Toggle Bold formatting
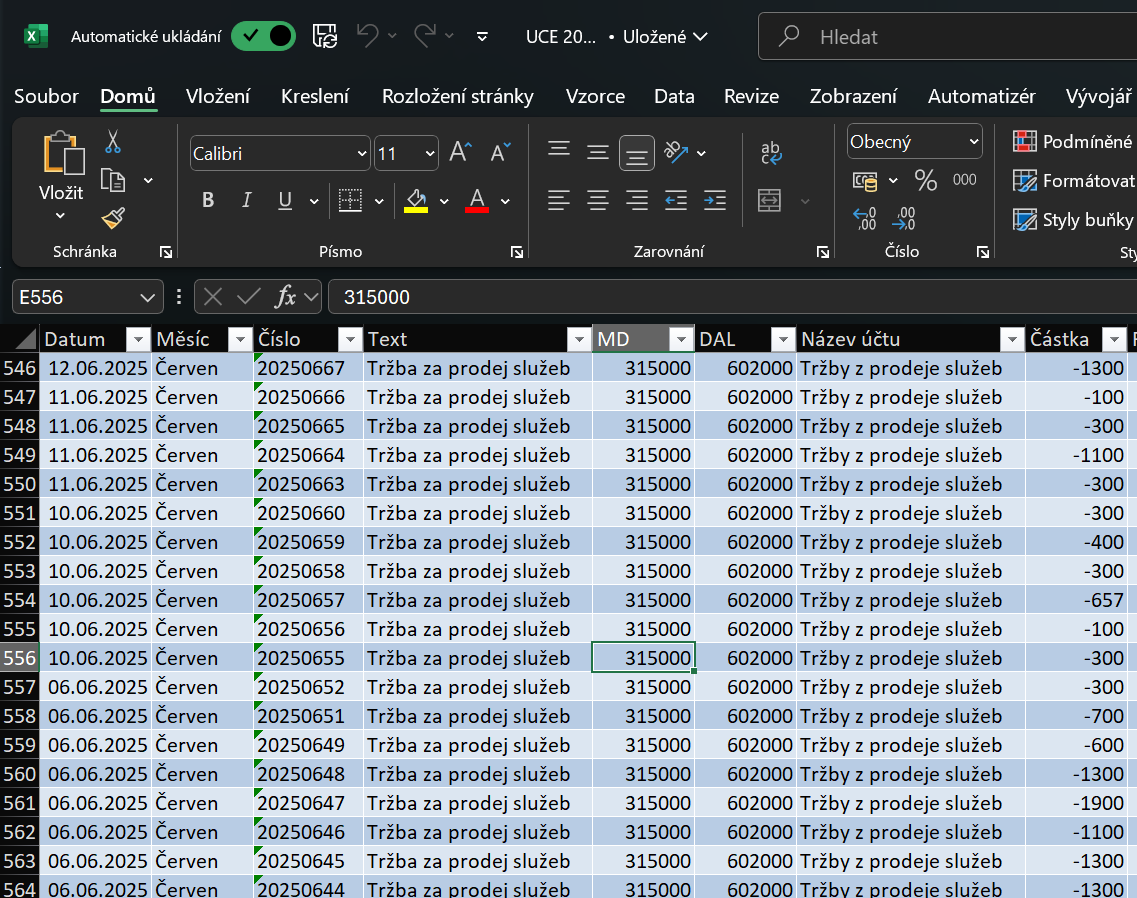This screenshot has height=898, width=1137. 208,201
